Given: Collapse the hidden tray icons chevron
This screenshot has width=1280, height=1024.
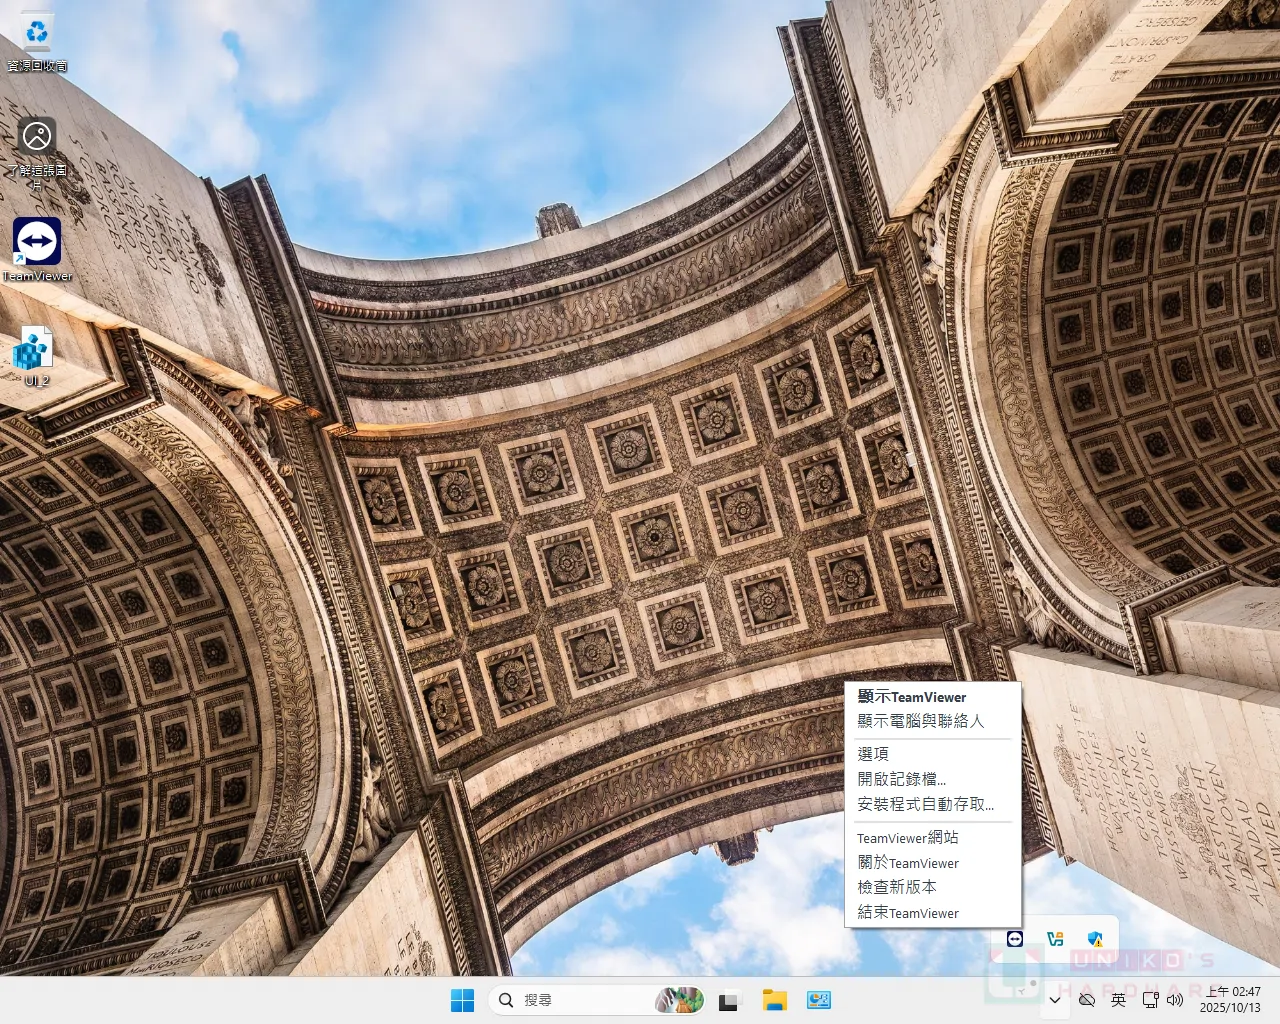Looking at the screenshot, I should (x=1055, y=1000).
